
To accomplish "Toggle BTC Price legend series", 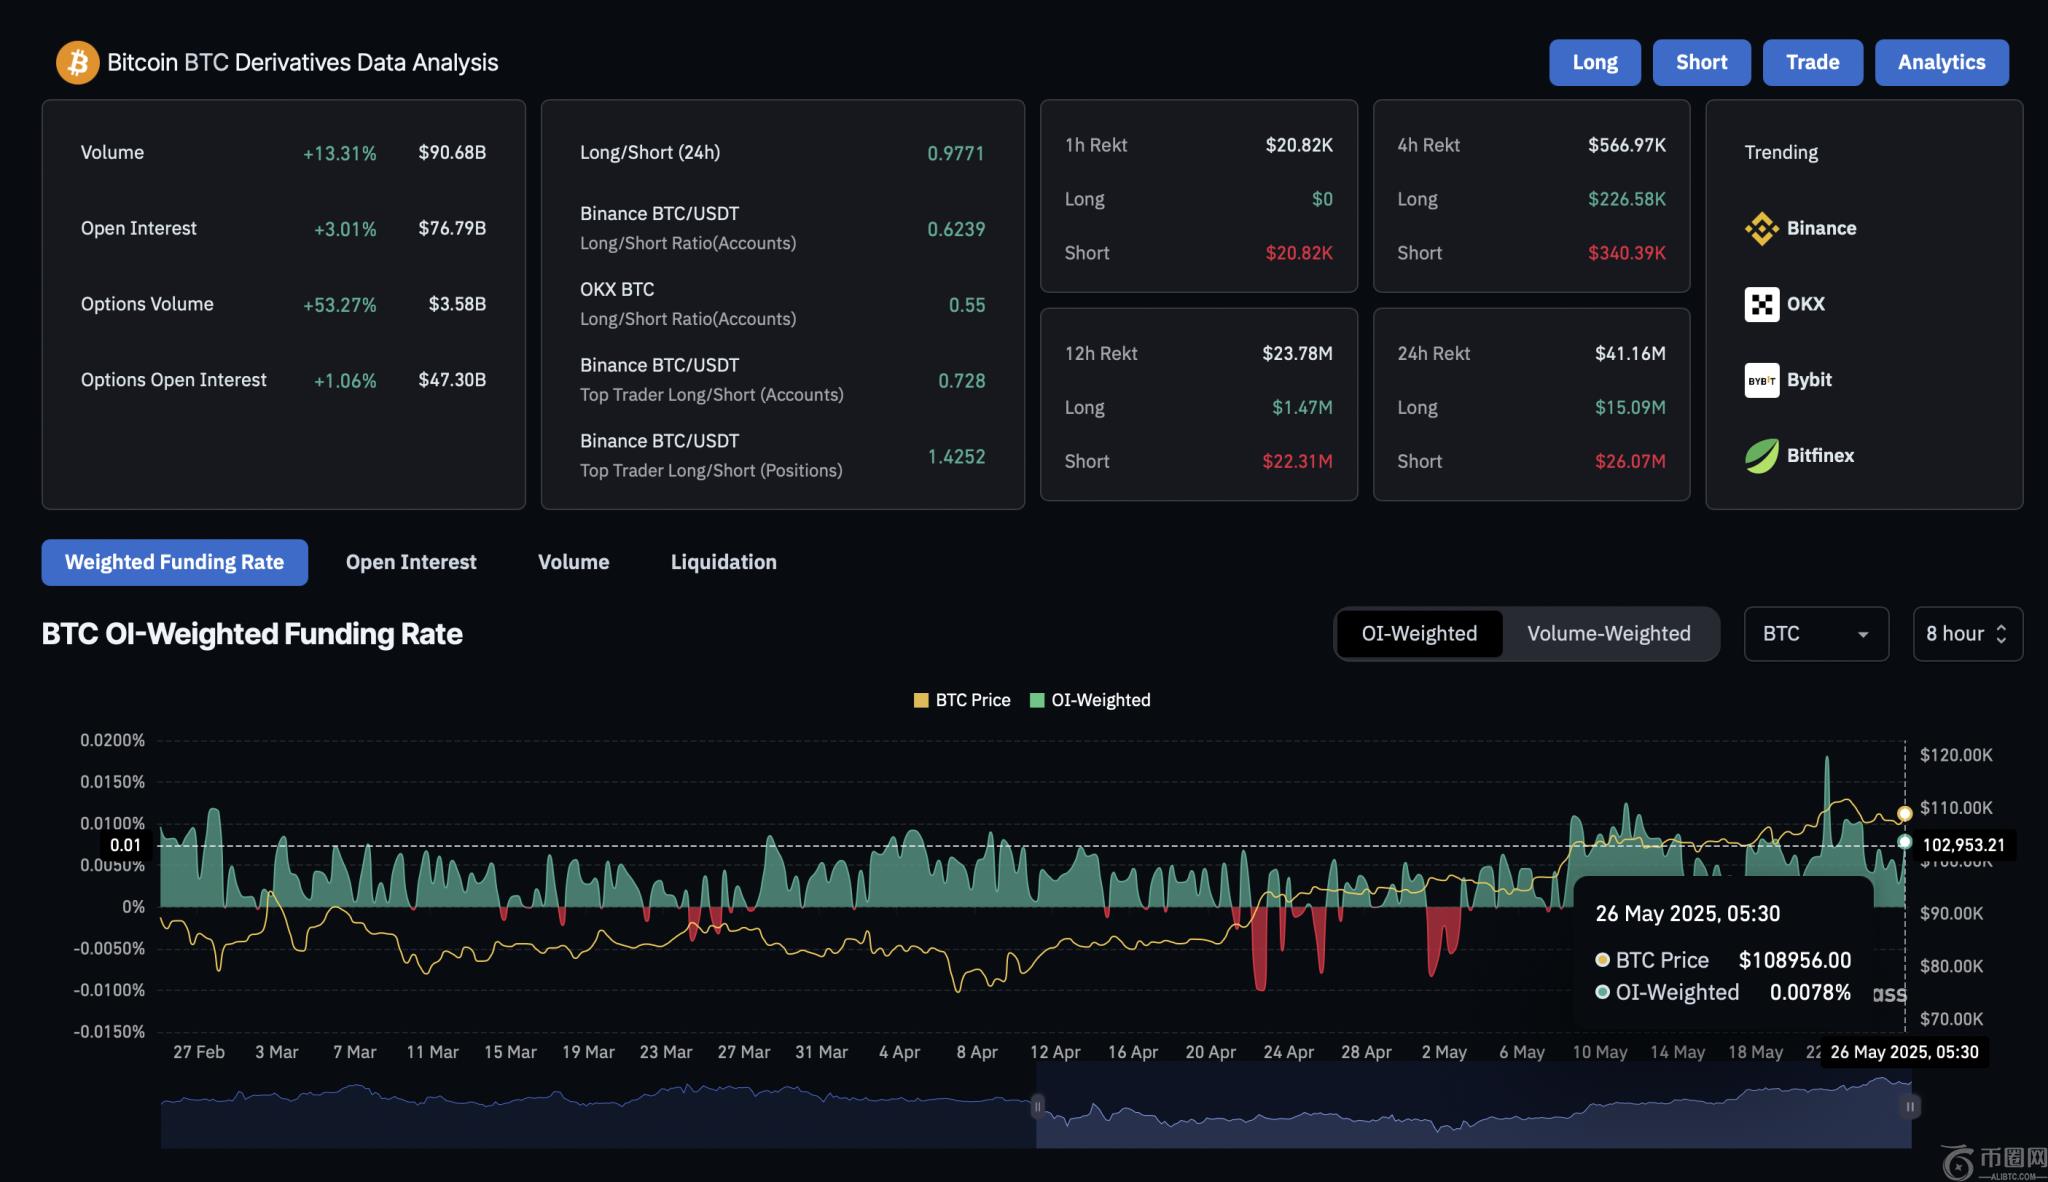I will (962, 700).
